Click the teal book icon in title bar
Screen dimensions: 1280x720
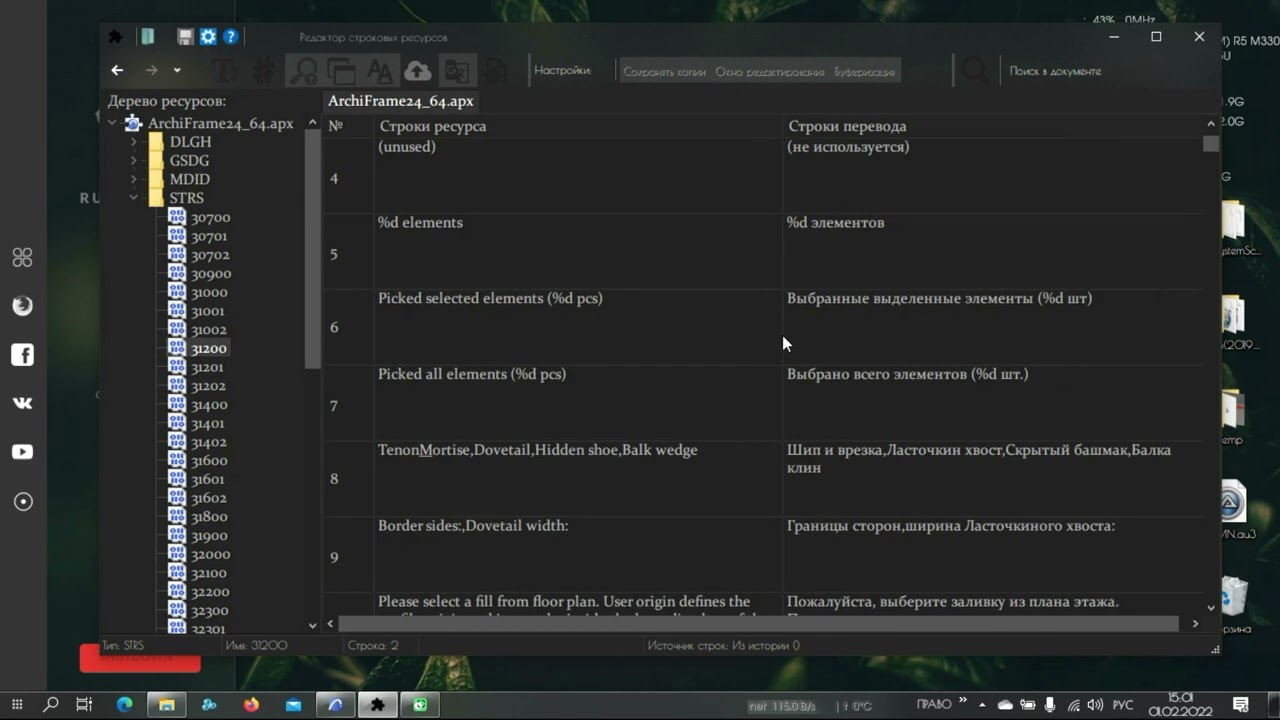148,37
